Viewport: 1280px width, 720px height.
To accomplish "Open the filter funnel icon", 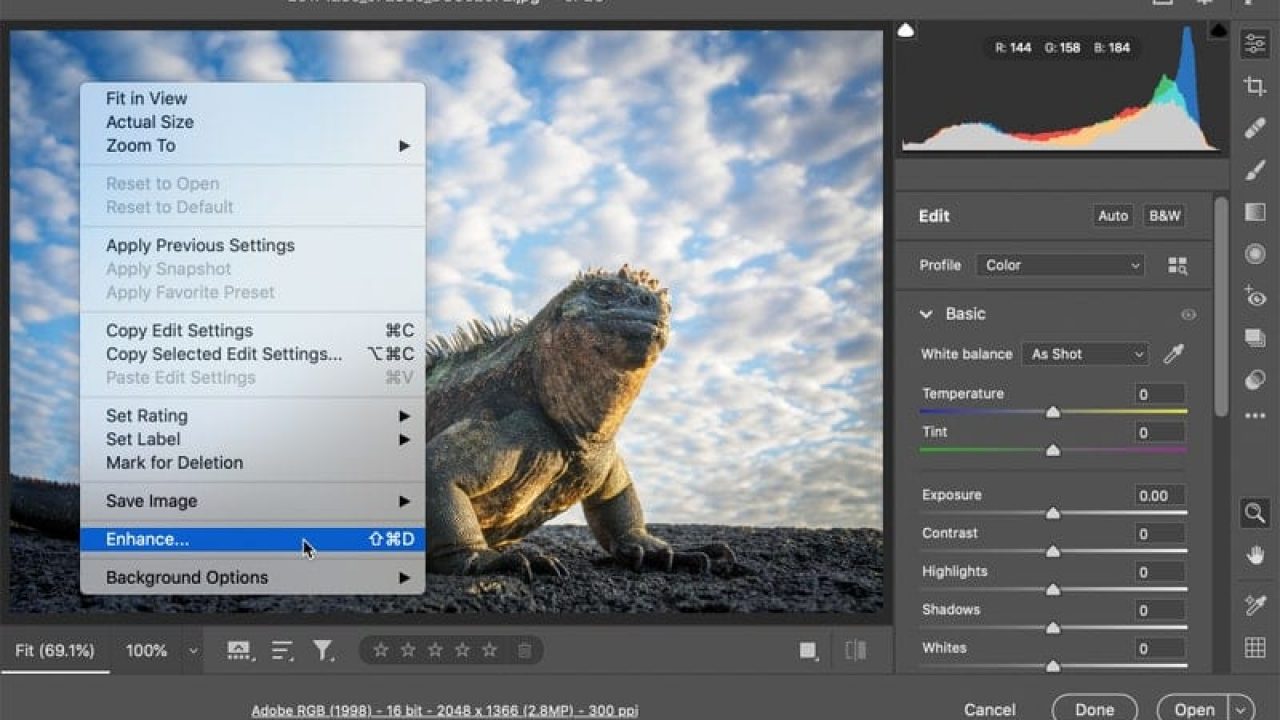I will (x=323, y=651).
